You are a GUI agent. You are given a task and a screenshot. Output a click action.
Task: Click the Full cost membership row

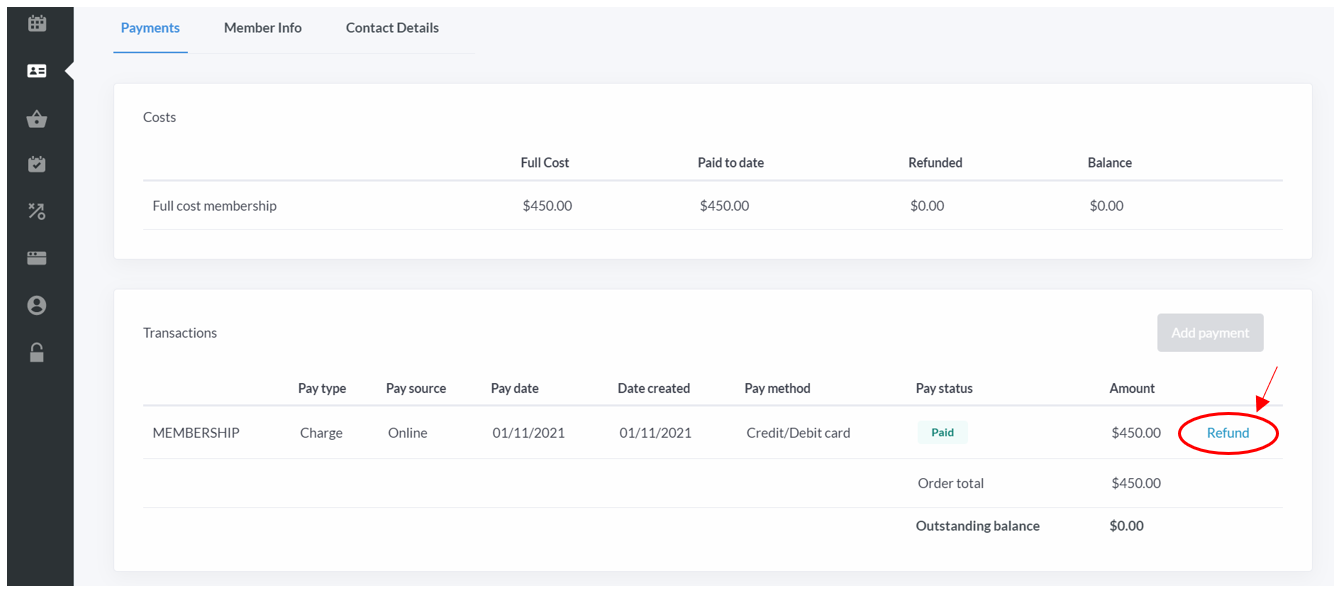pos(713,206)
